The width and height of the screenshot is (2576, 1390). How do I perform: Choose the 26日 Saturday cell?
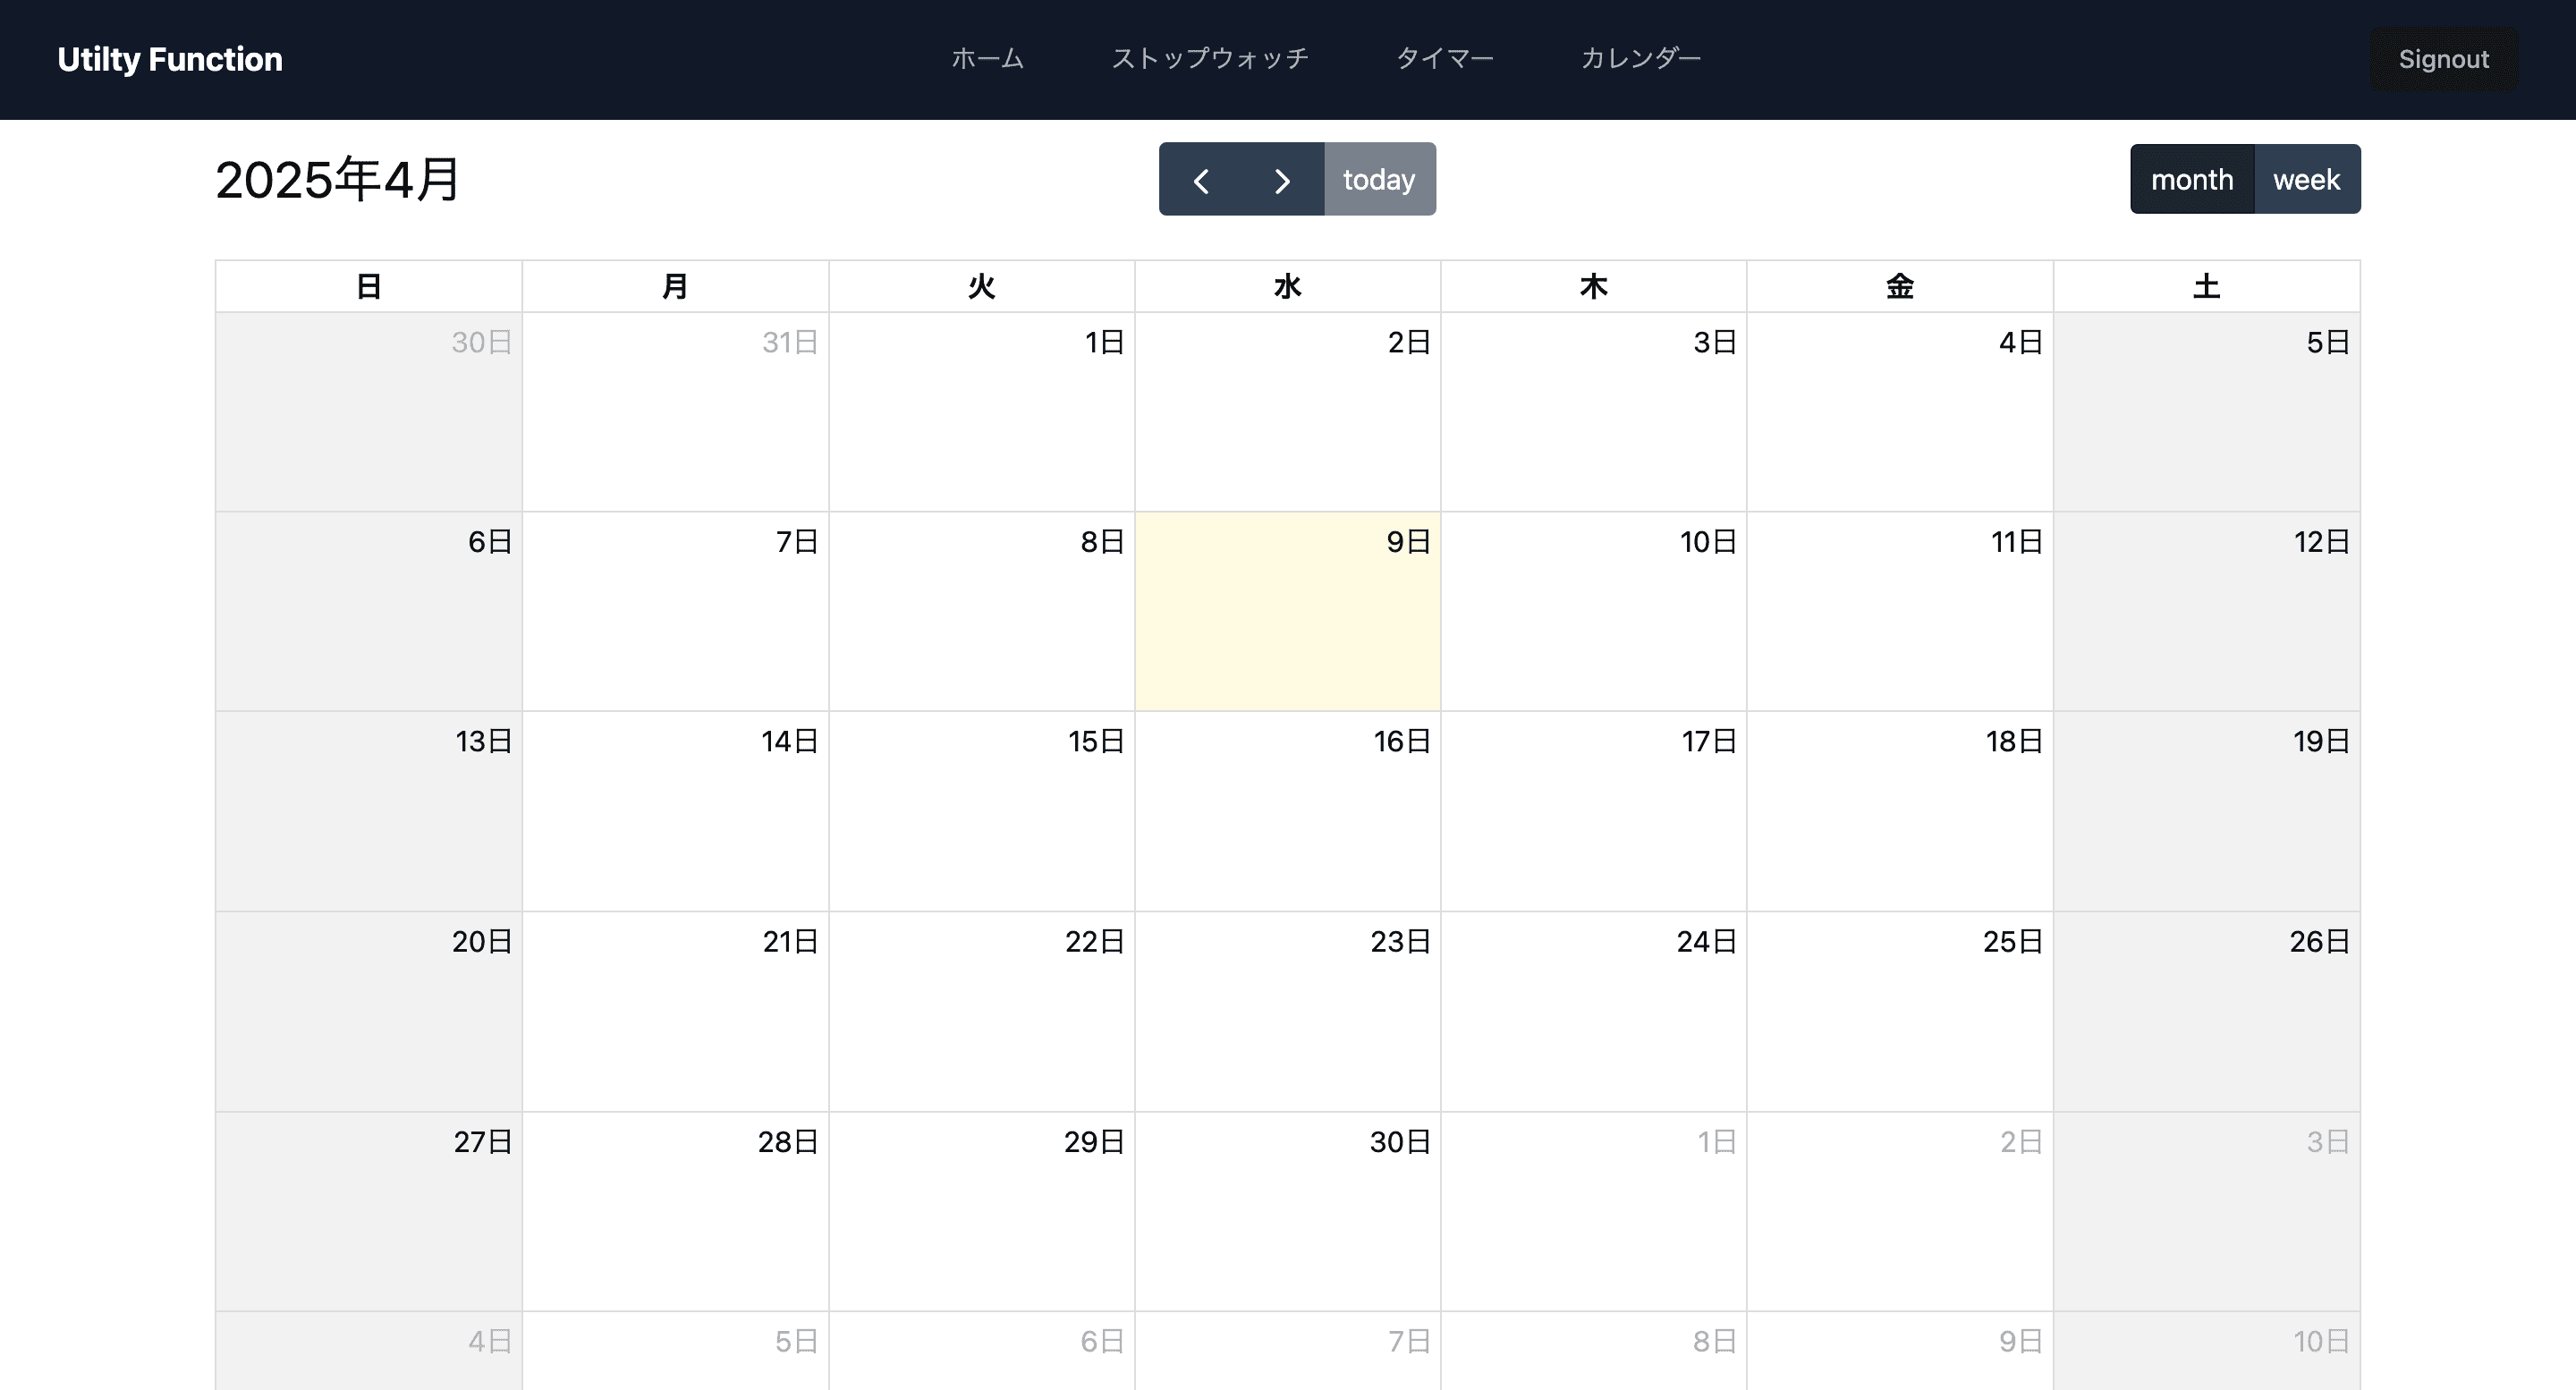click(x=2207, y=1011)
